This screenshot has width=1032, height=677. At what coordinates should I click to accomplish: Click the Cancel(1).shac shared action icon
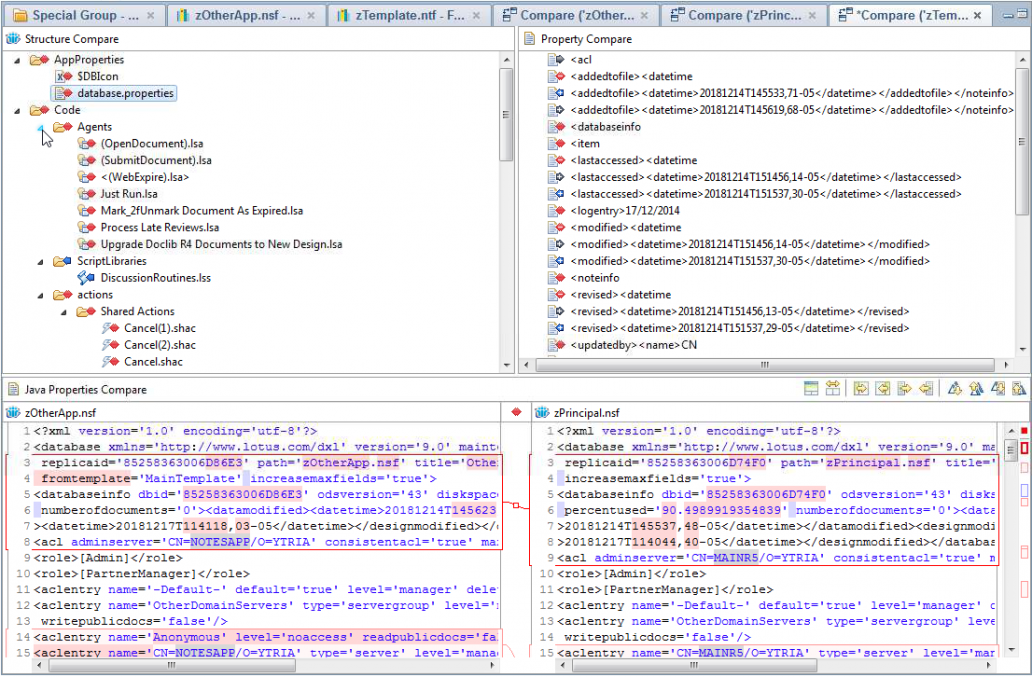point(110,328)
